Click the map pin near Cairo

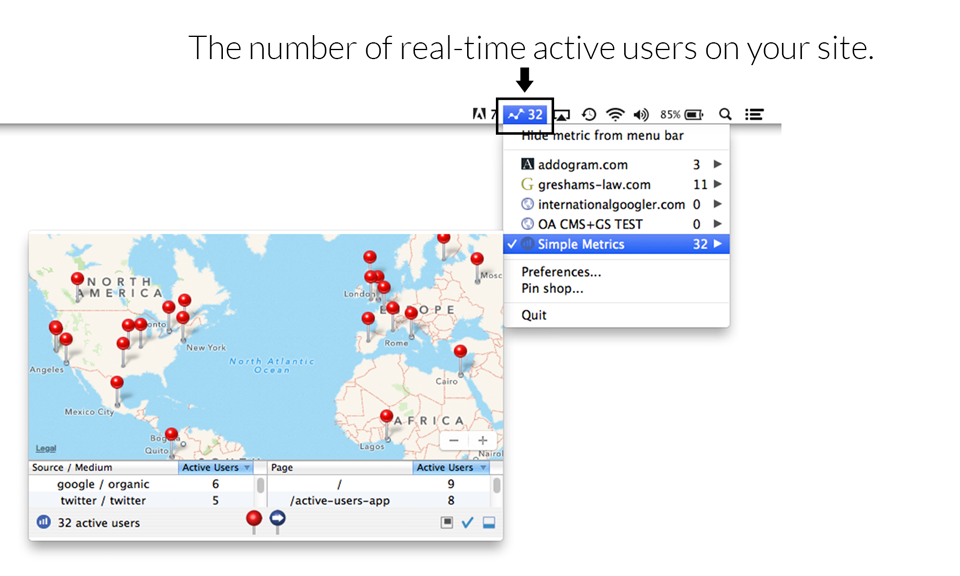point(460,352)
